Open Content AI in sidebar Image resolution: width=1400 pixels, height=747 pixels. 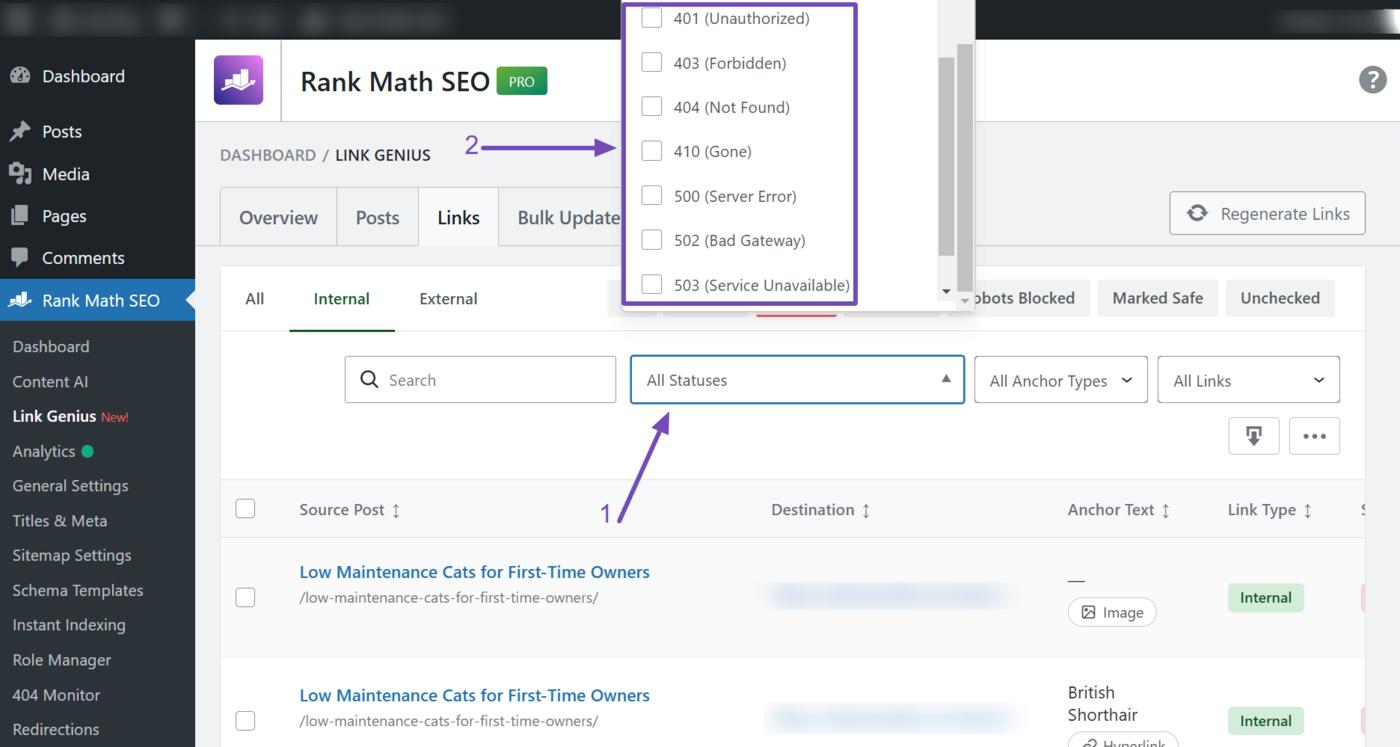[x=50, y=381]
